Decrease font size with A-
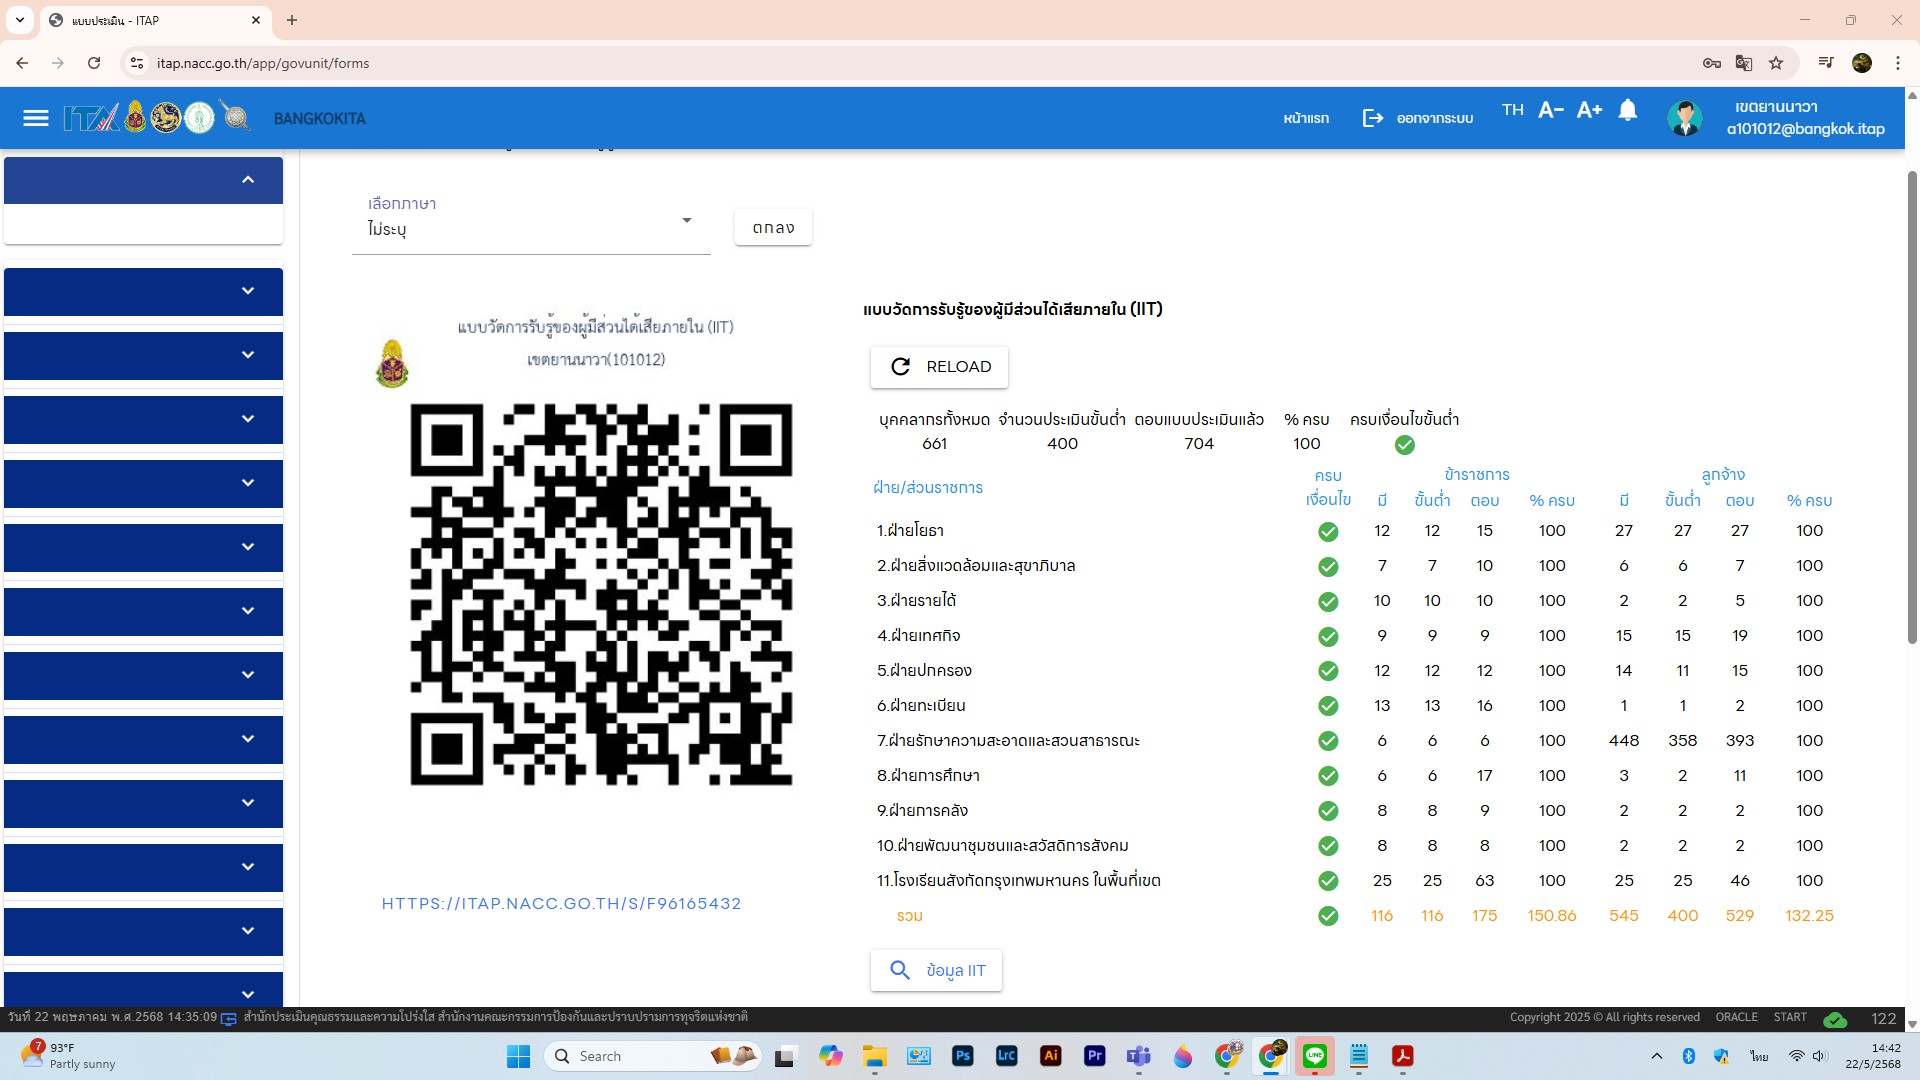The width and height of the screenshot is (1920, 1080). (1550, 110)
